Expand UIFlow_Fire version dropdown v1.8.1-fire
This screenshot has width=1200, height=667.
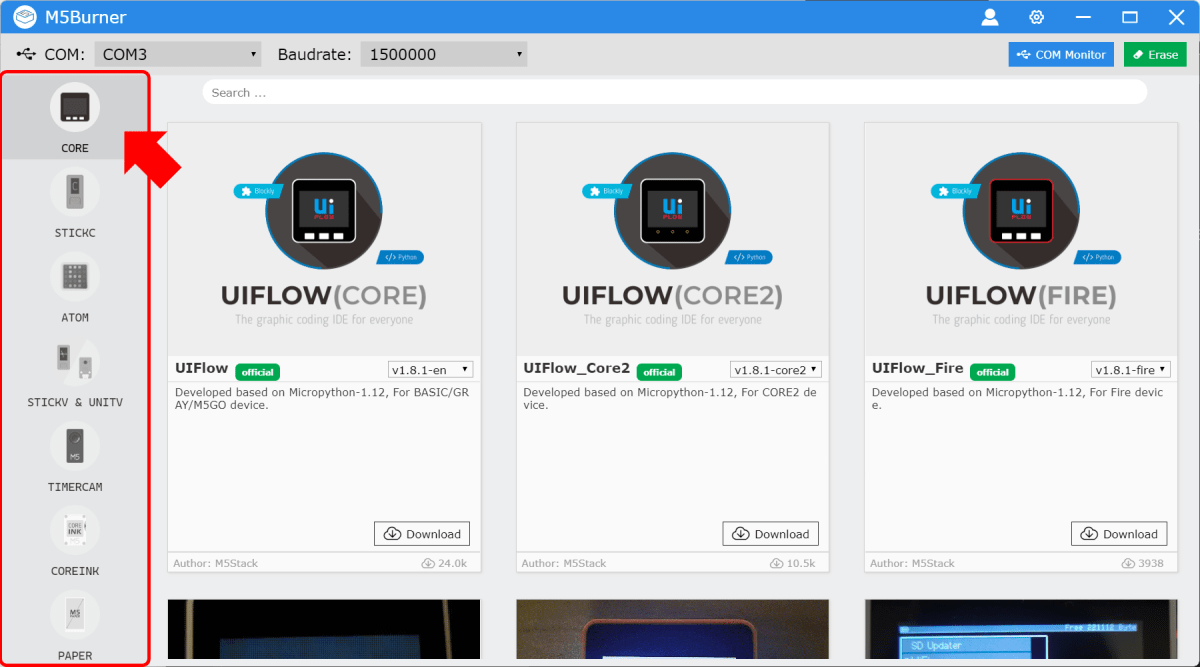(1131, 369)
